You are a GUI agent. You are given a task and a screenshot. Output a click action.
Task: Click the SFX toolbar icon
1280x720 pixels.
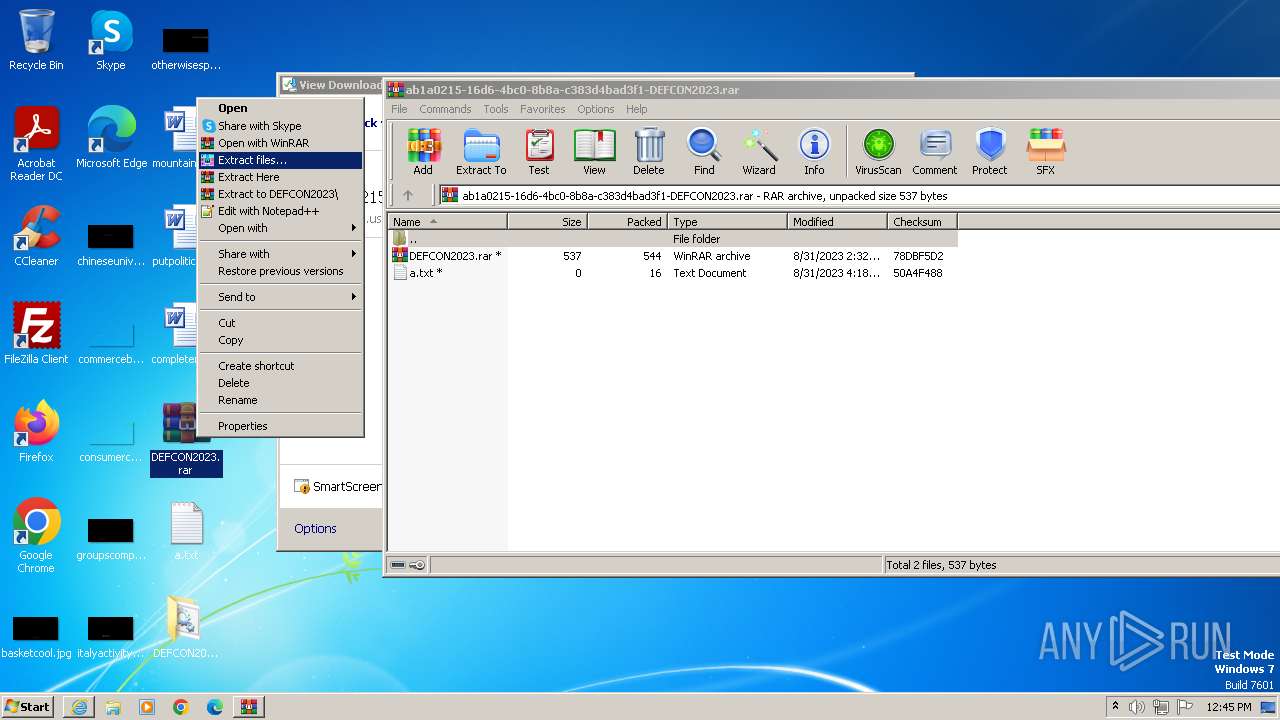tap(1045, 152)
